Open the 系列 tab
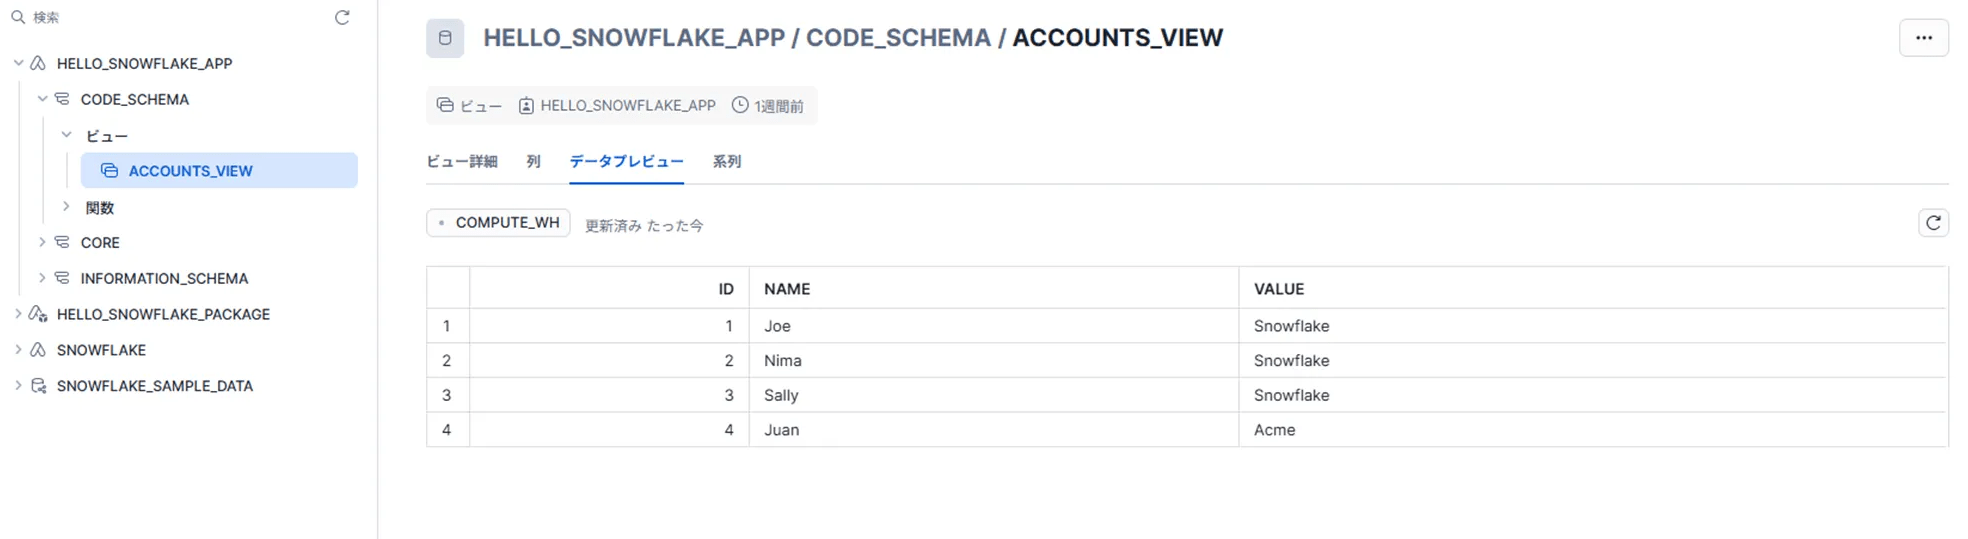This screenshot has height=539, width=1968. tap(727, 162)
